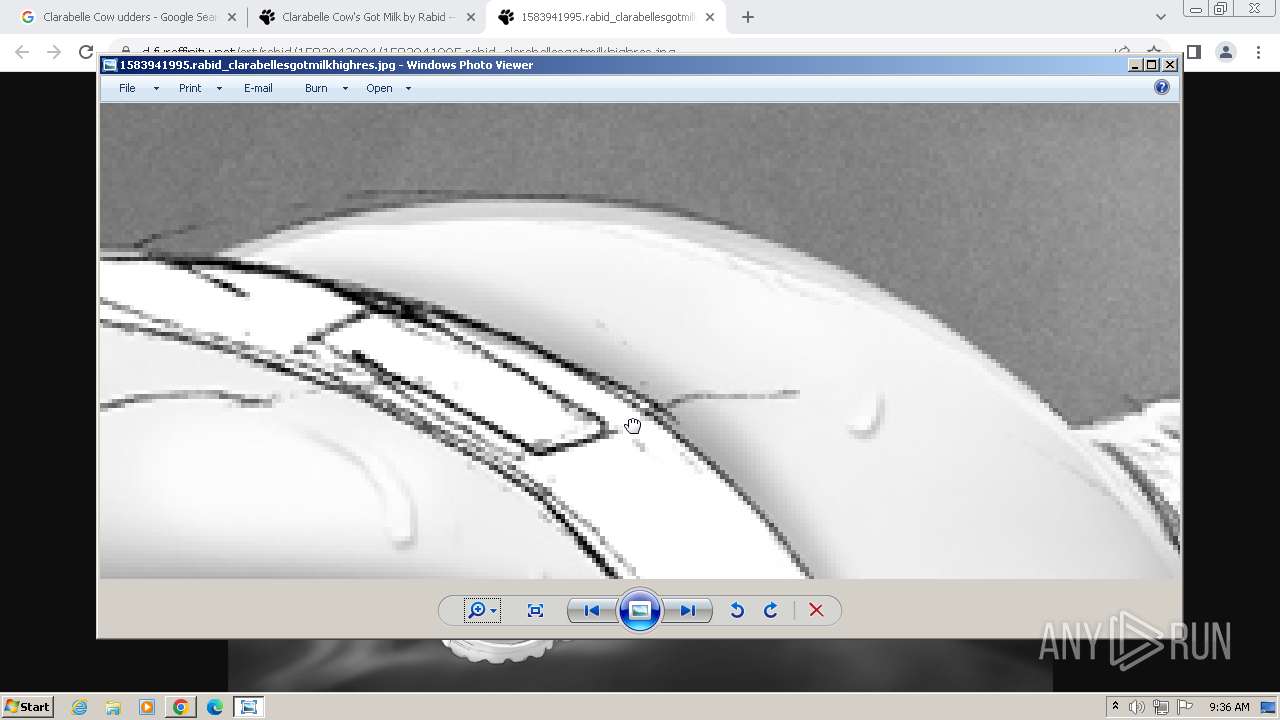Close the Google Search tab
Image resolution: width=1280 pixels, height=720 pixels.
click(x=232, y=17)
